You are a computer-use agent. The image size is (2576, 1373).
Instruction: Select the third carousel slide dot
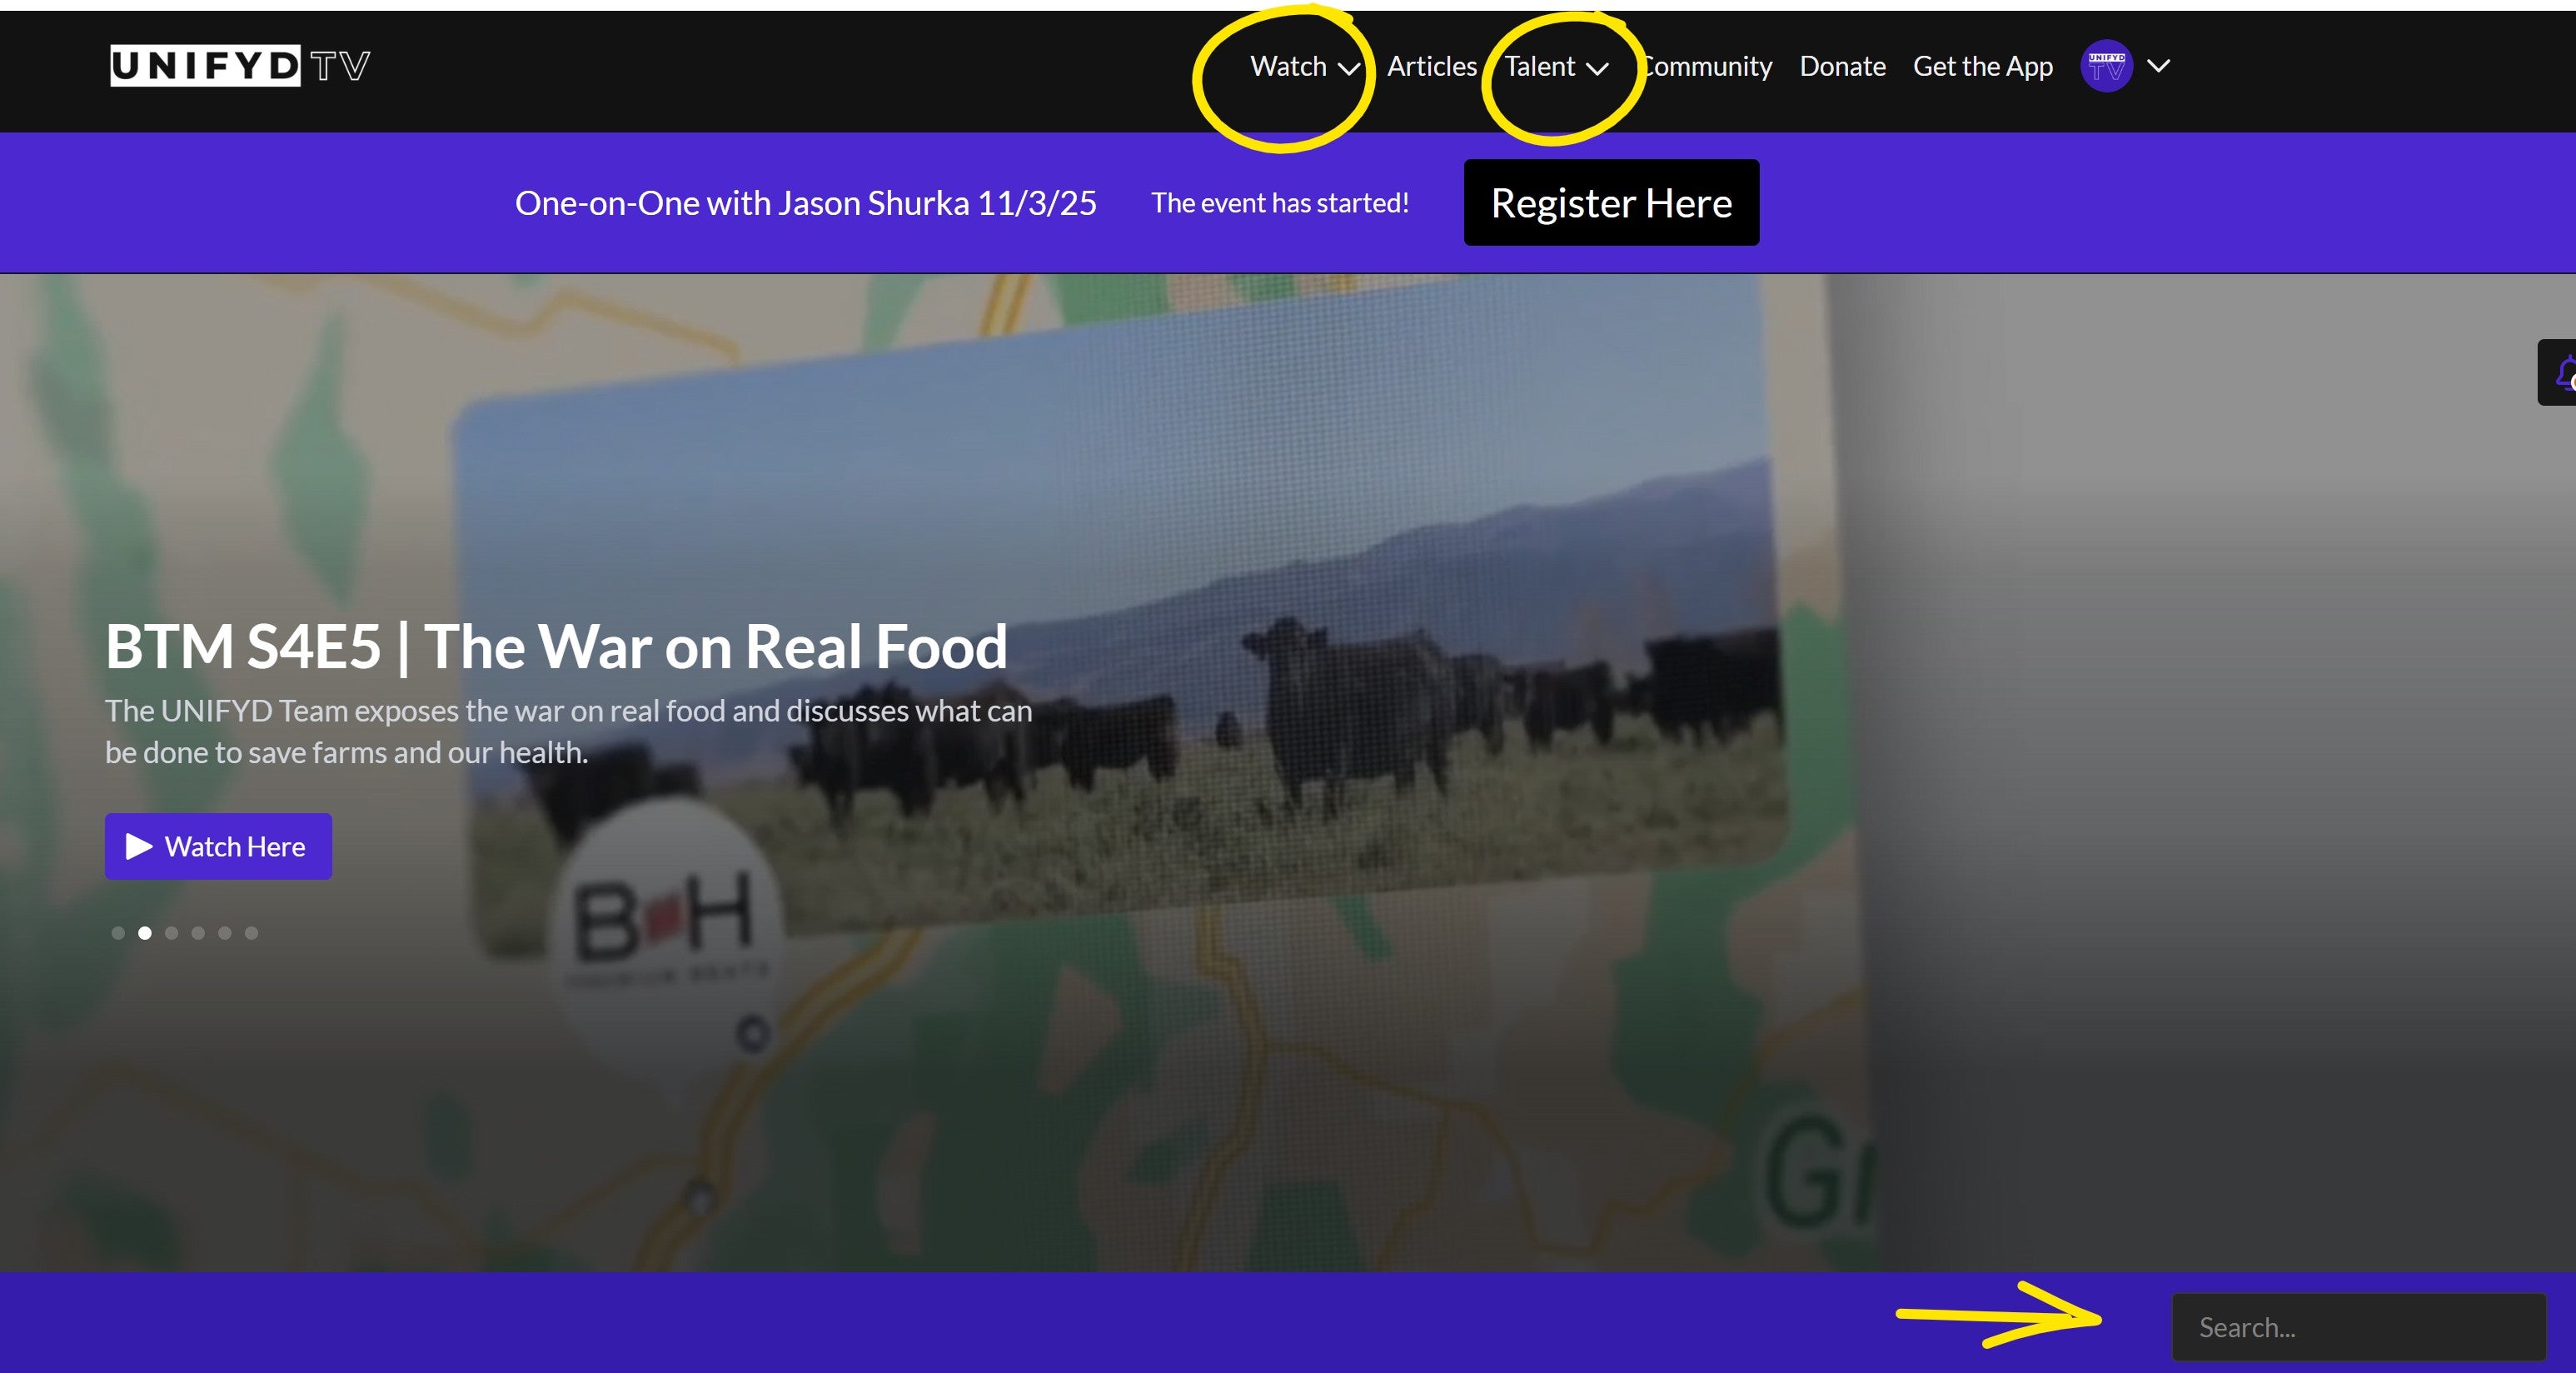[172, 933]
